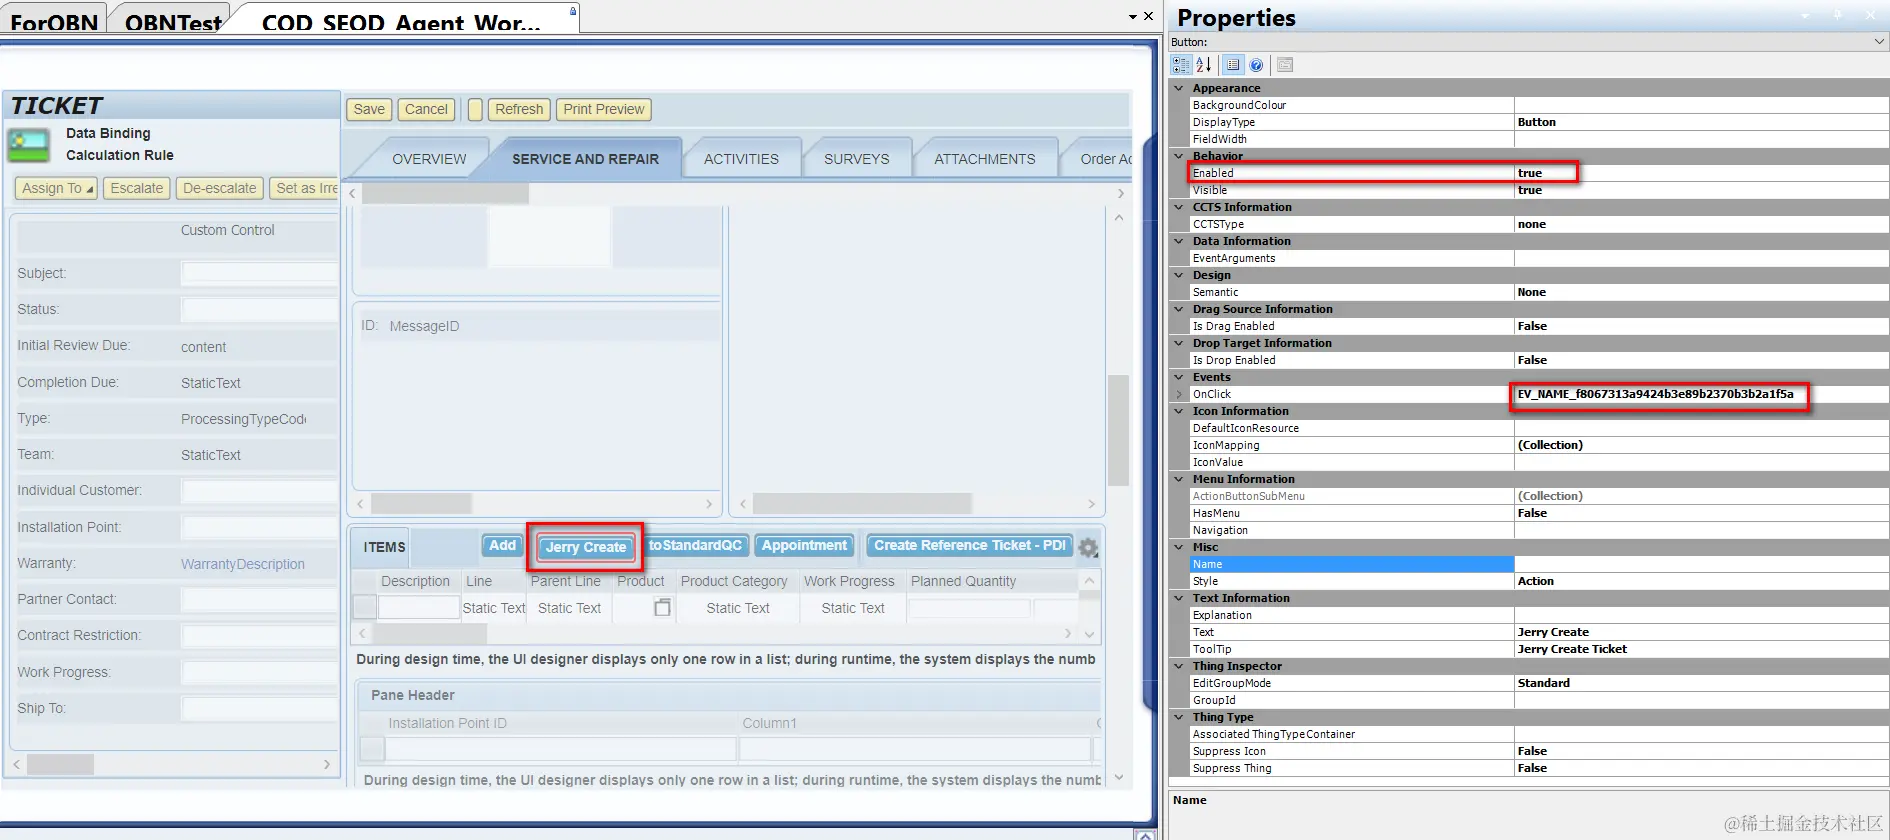Click the OnClick event name value
1890x840 pixels.
click(x=1655, y=394)
